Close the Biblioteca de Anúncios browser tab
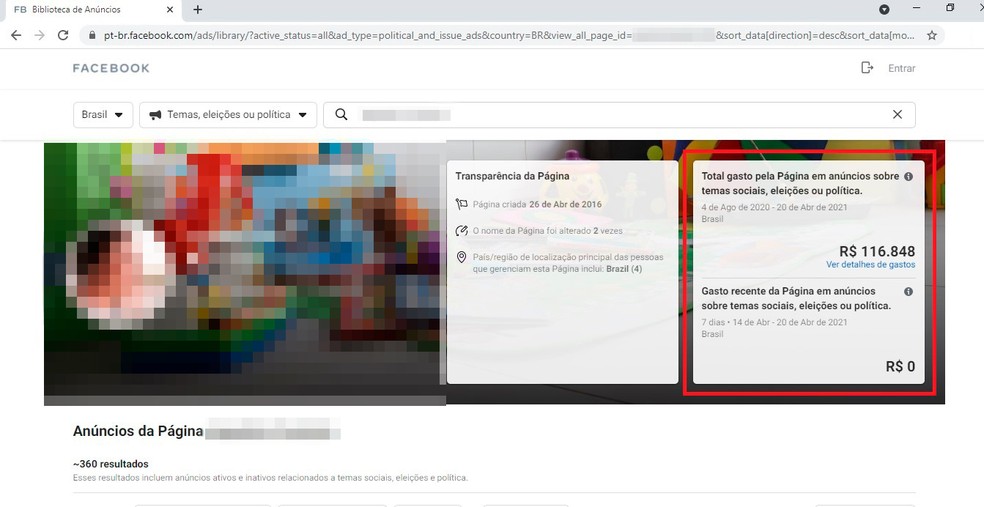Viewport: 984px width, 507px height. pyautogui.click(x=170, y=9)
